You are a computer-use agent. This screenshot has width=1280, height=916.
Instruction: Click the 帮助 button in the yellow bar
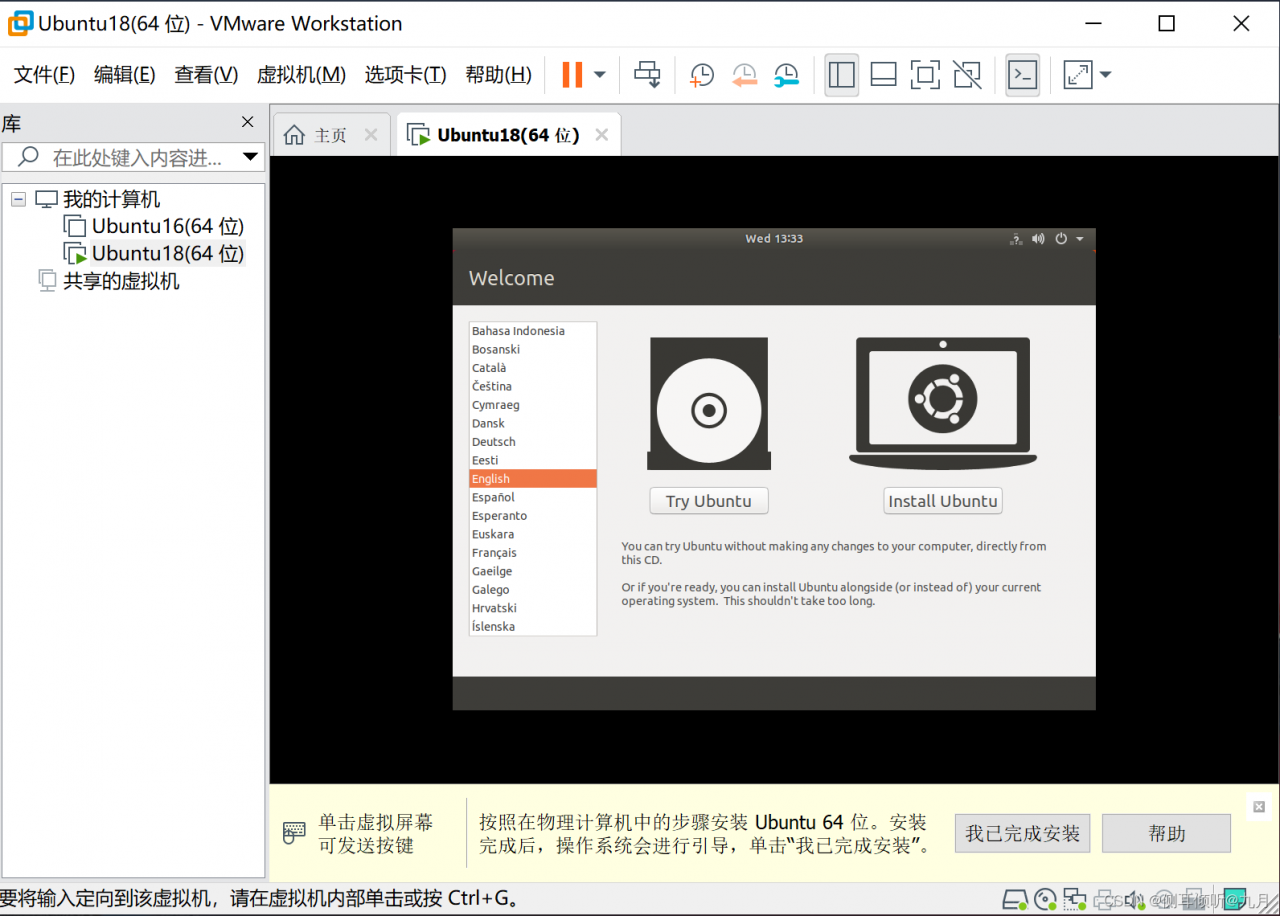tap(1166, 833)
